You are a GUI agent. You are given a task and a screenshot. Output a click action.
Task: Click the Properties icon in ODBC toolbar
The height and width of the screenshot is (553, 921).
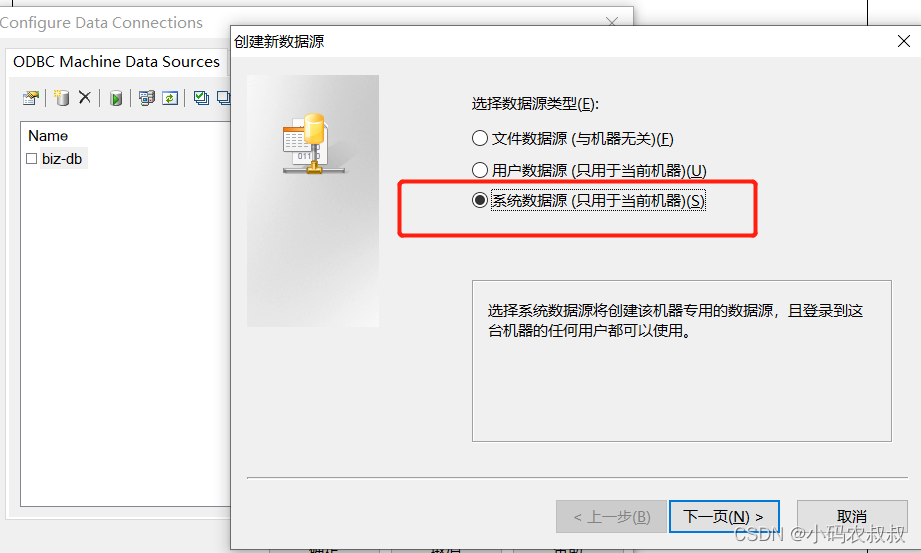[31, 98]
